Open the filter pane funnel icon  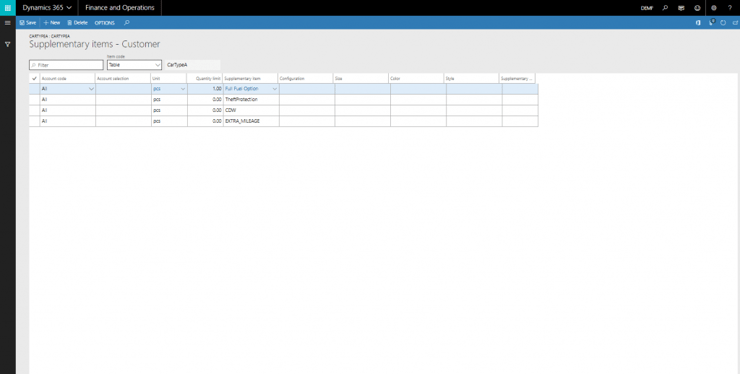tap(8, 44)
